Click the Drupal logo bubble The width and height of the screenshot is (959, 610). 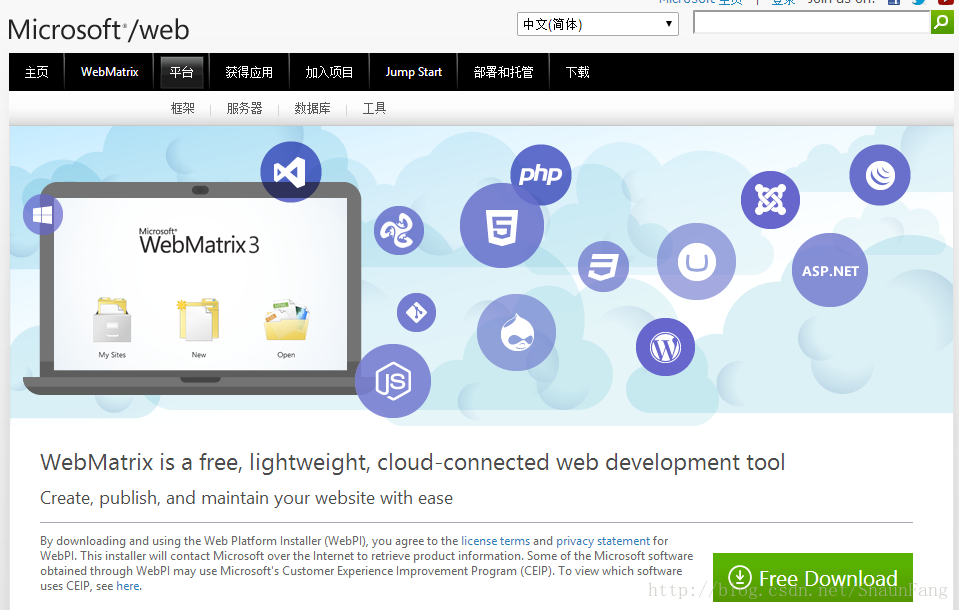coord(517,333)
